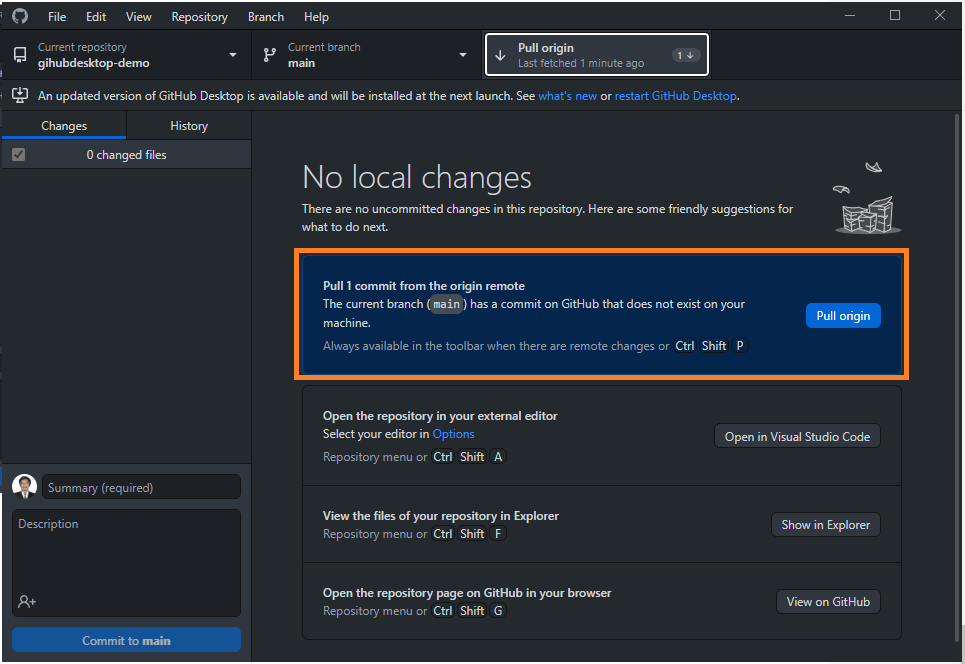Switch to the Changes tab

click(64, 126)
